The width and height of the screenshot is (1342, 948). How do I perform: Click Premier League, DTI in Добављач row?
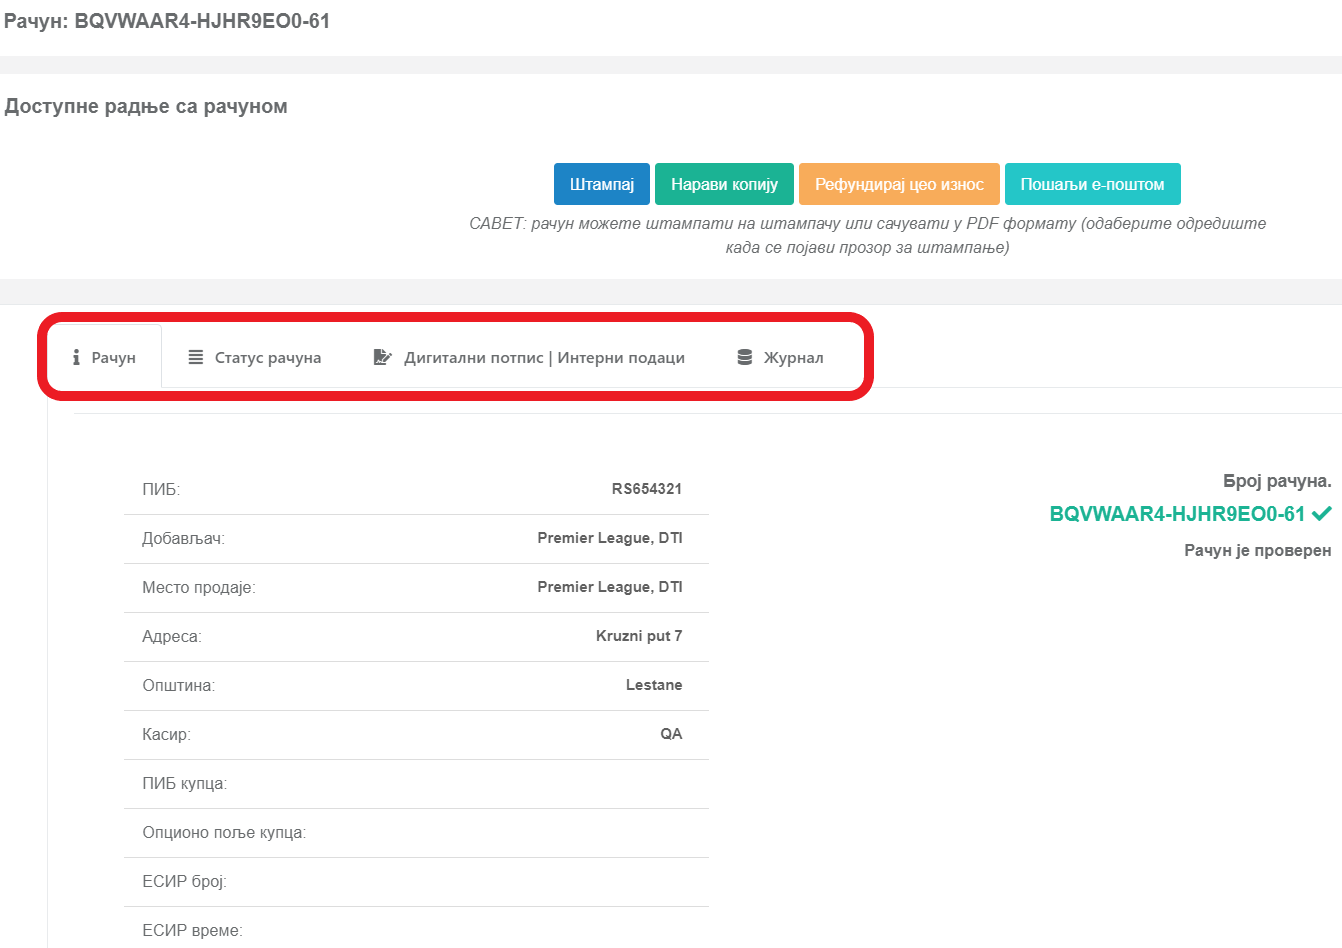[610, 538]
